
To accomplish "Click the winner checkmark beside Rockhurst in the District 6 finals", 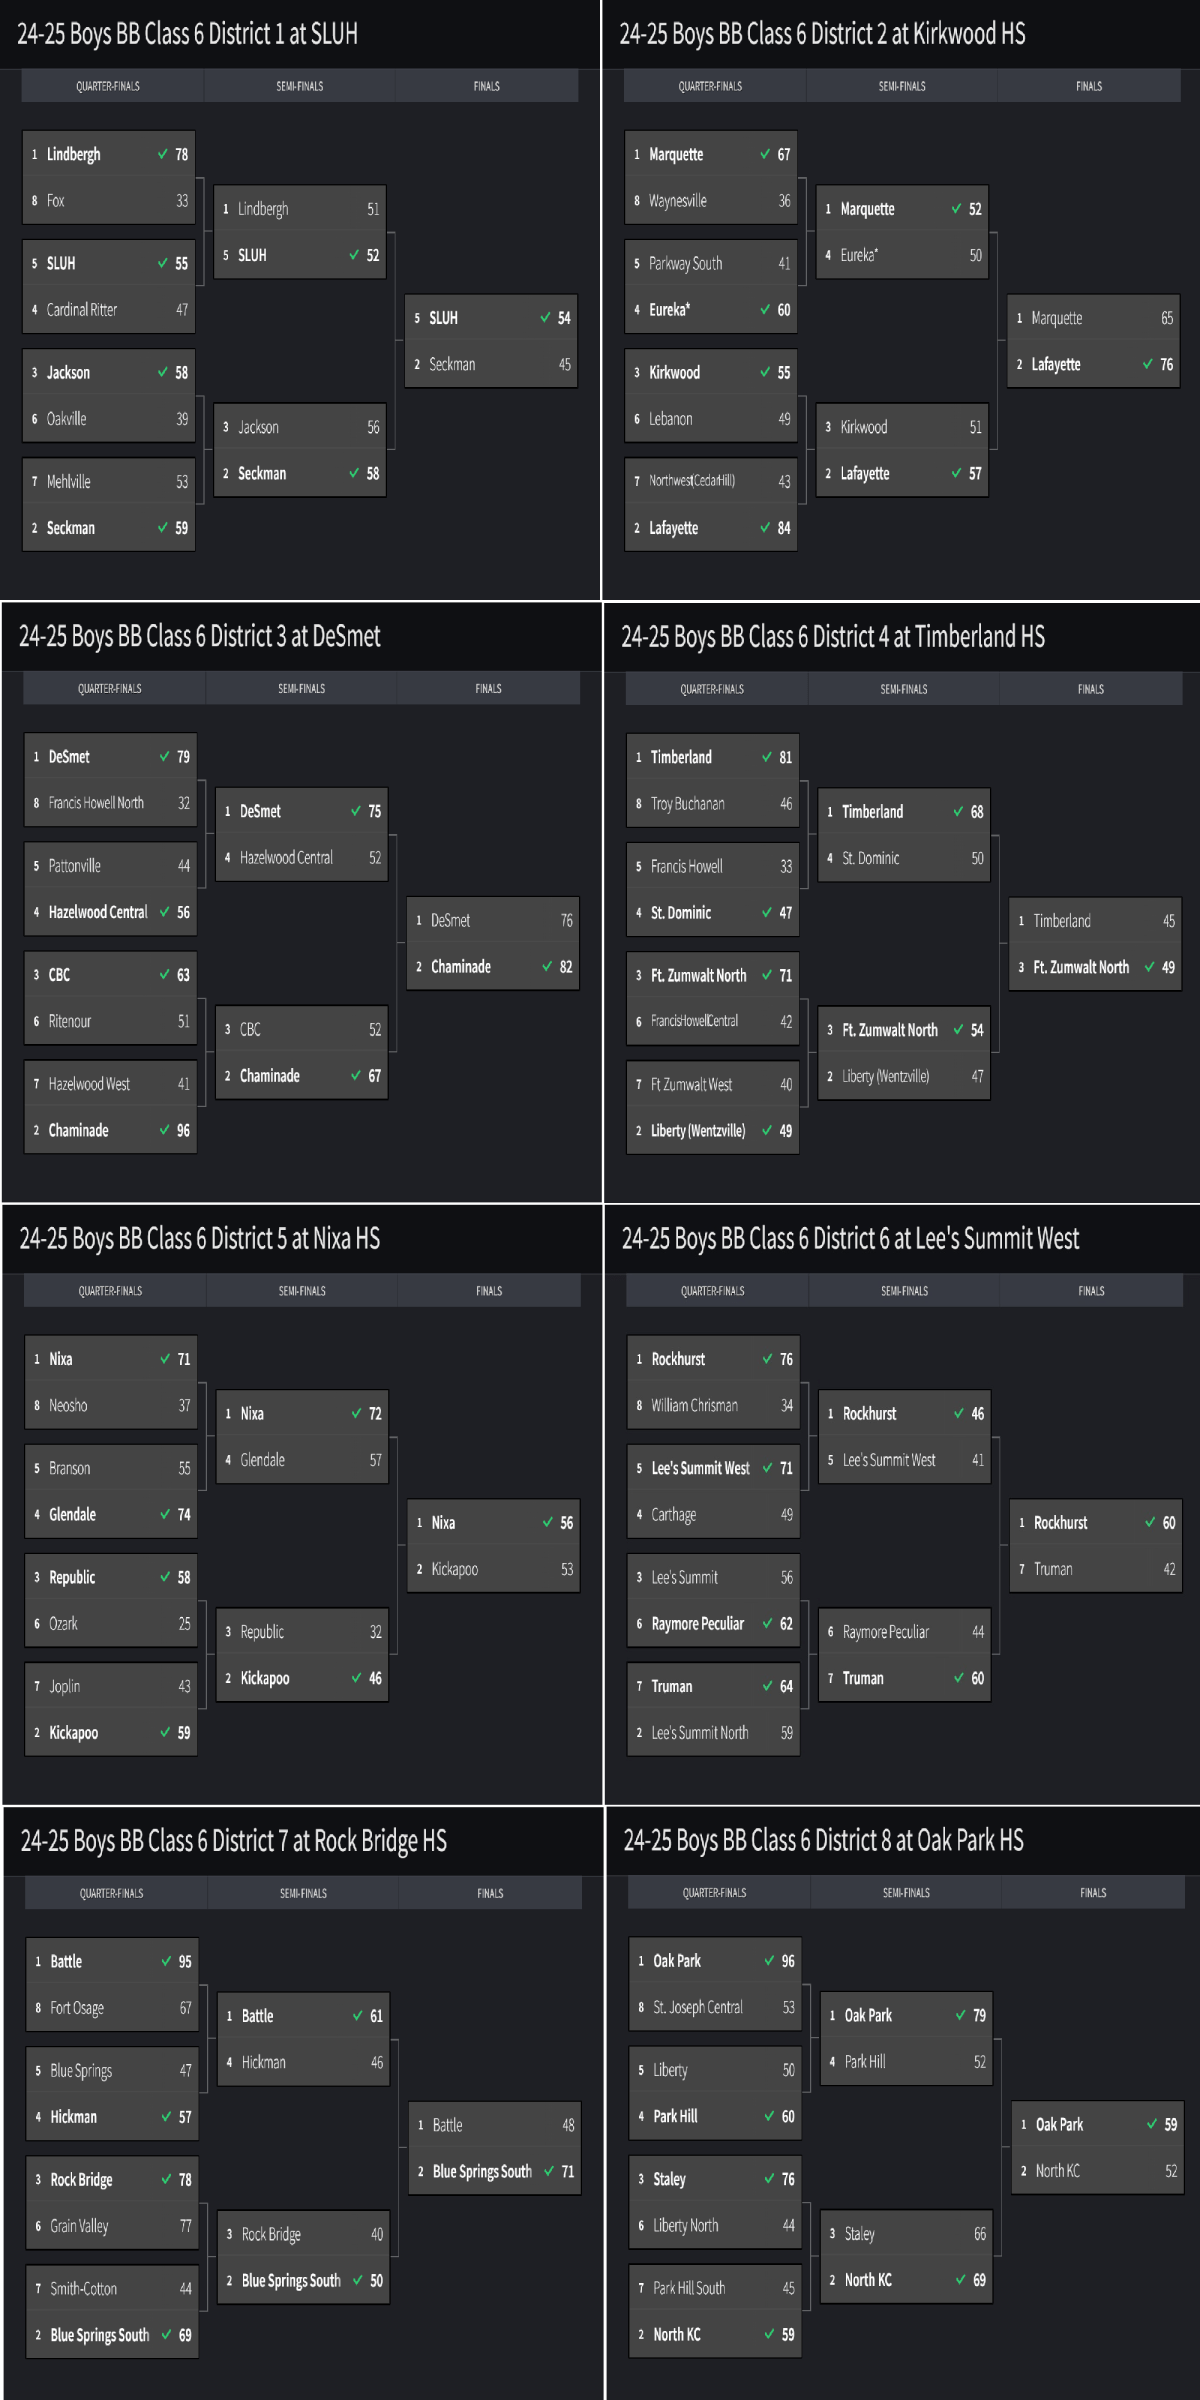I will 1150,1522.
